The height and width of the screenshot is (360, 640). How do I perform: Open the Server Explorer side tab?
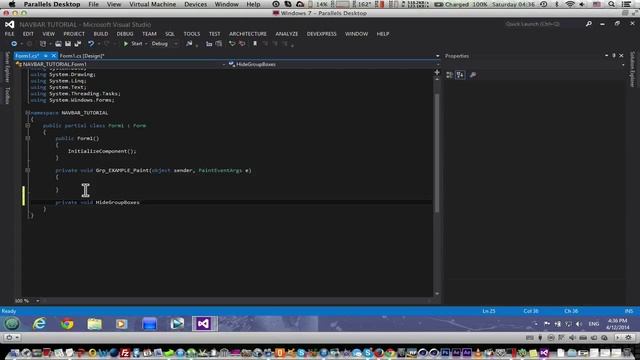pyautogui.click(x=7, y=67)
